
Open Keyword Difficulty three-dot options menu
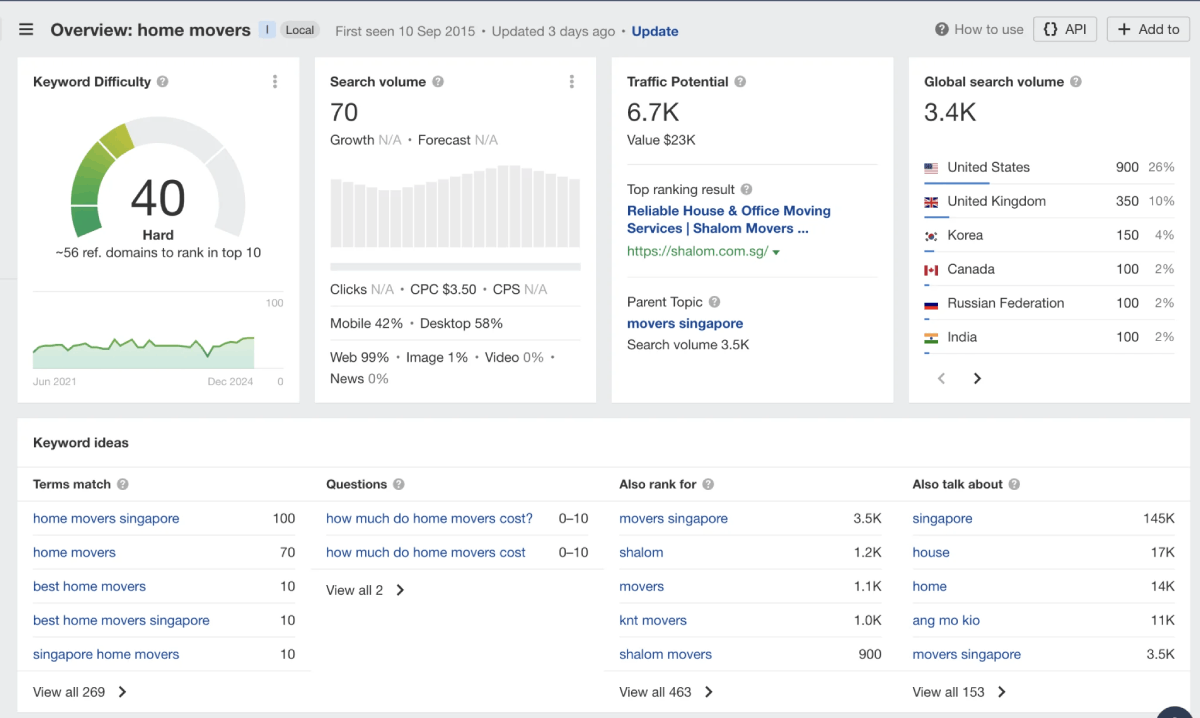pos(275,82)
